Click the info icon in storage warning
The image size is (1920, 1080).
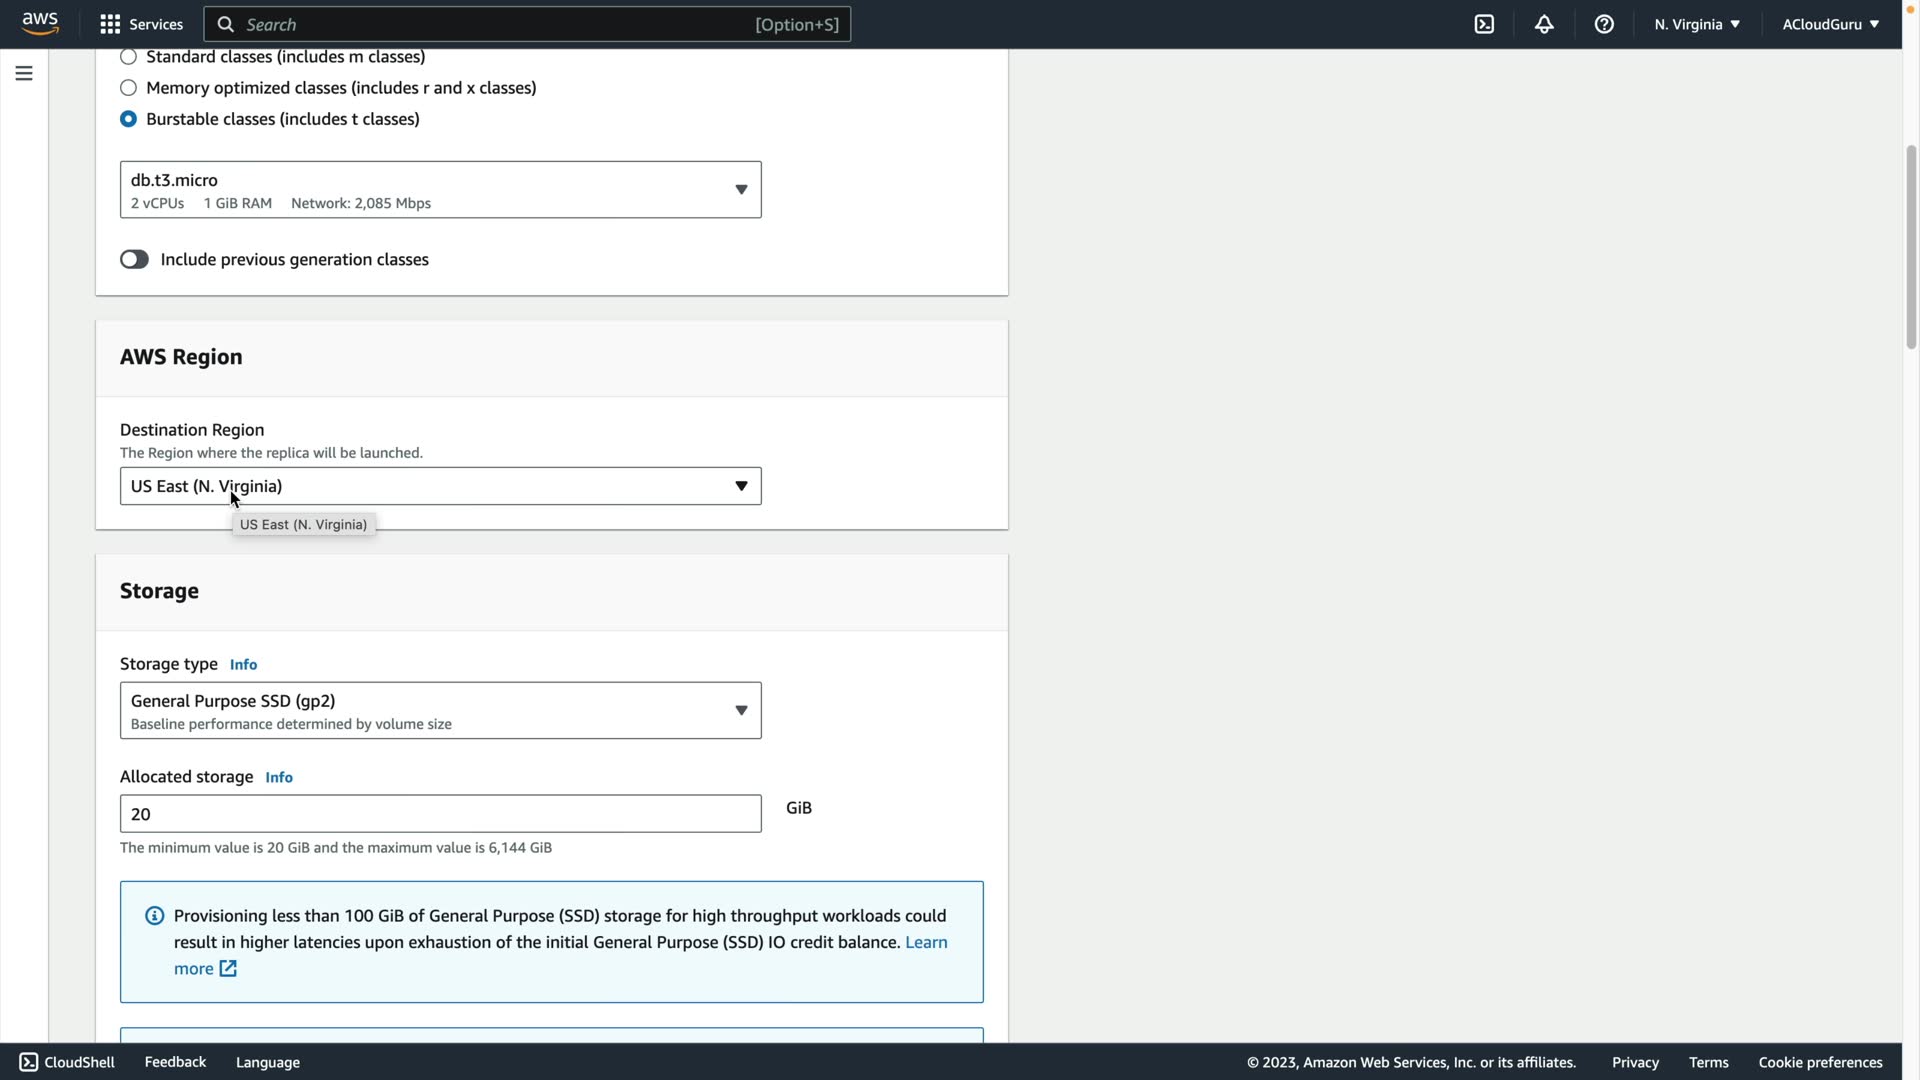click(155, 916)
